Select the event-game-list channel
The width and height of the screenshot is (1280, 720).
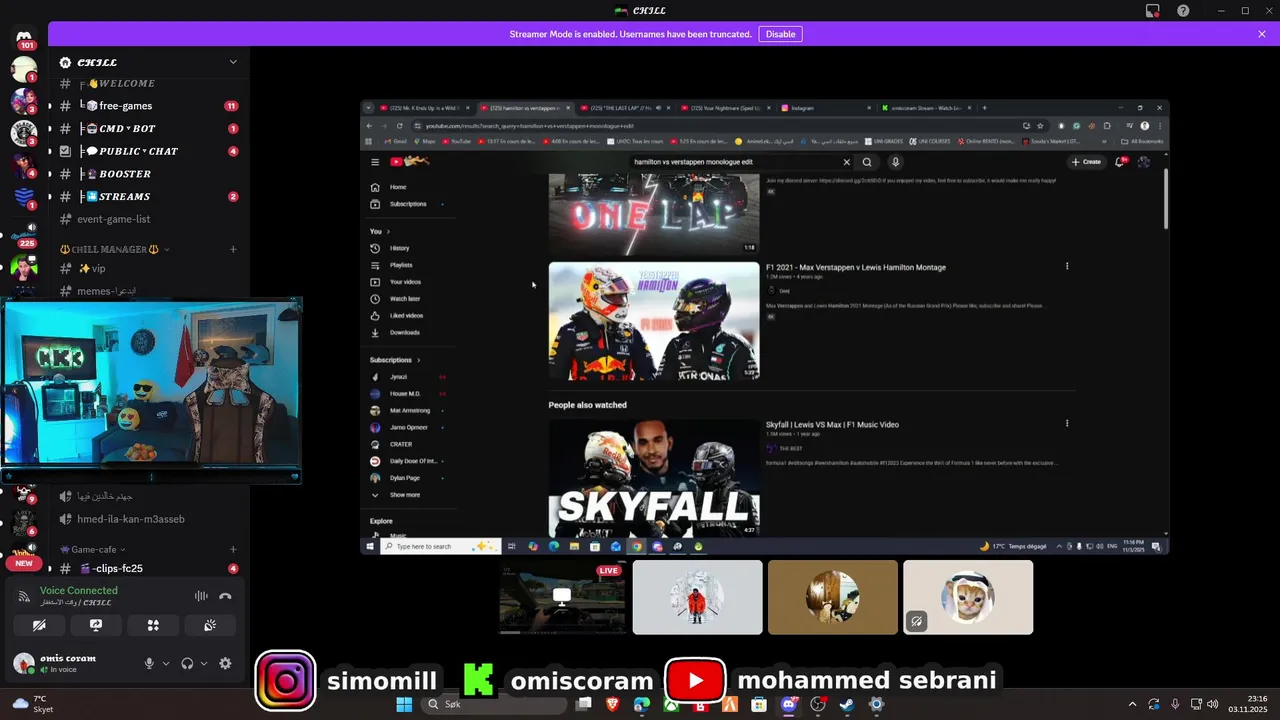[148, 219]
